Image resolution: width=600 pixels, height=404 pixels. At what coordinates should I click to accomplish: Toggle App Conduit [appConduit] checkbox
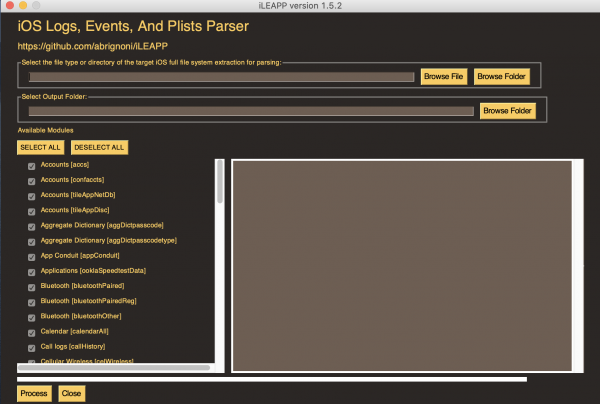[31, 257]
